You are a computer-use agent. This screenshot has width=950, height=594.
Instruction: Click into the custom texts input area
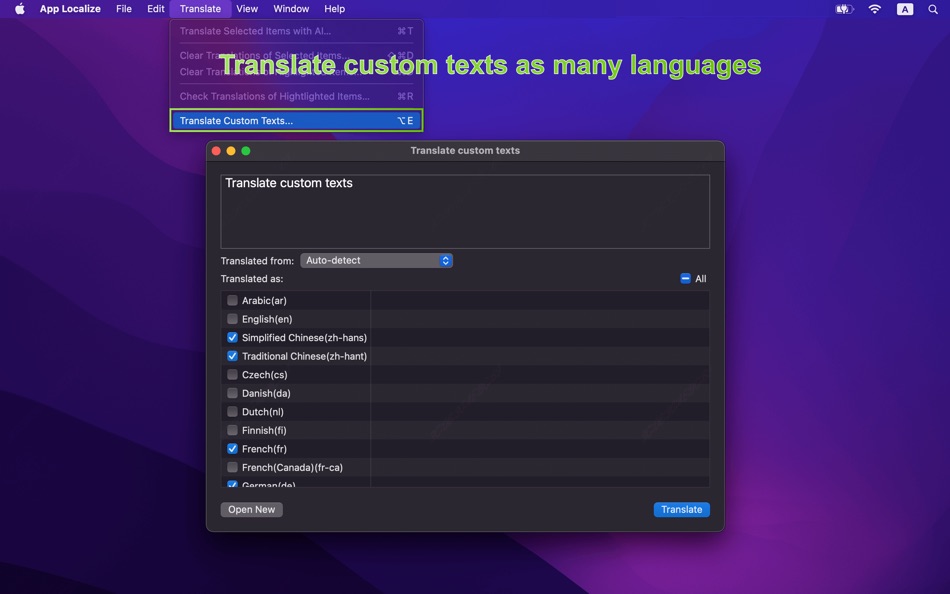click(x=465, y=212)
